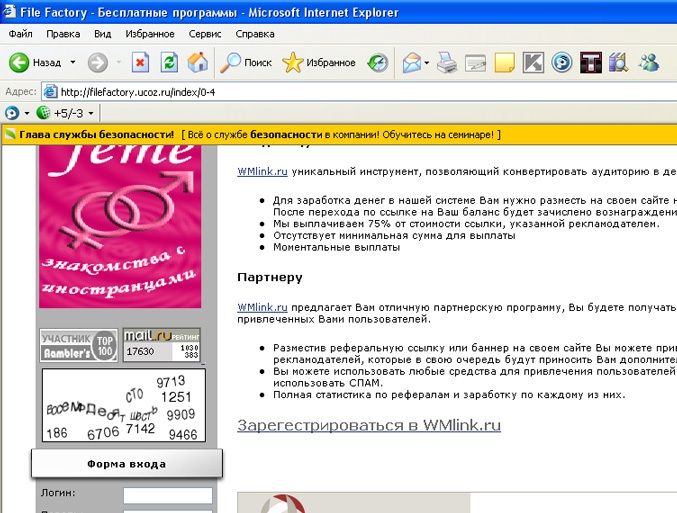Click the Internet Explorer title bar icon
The width and height of the screenshot is (677, 513).
click(9, 12)
